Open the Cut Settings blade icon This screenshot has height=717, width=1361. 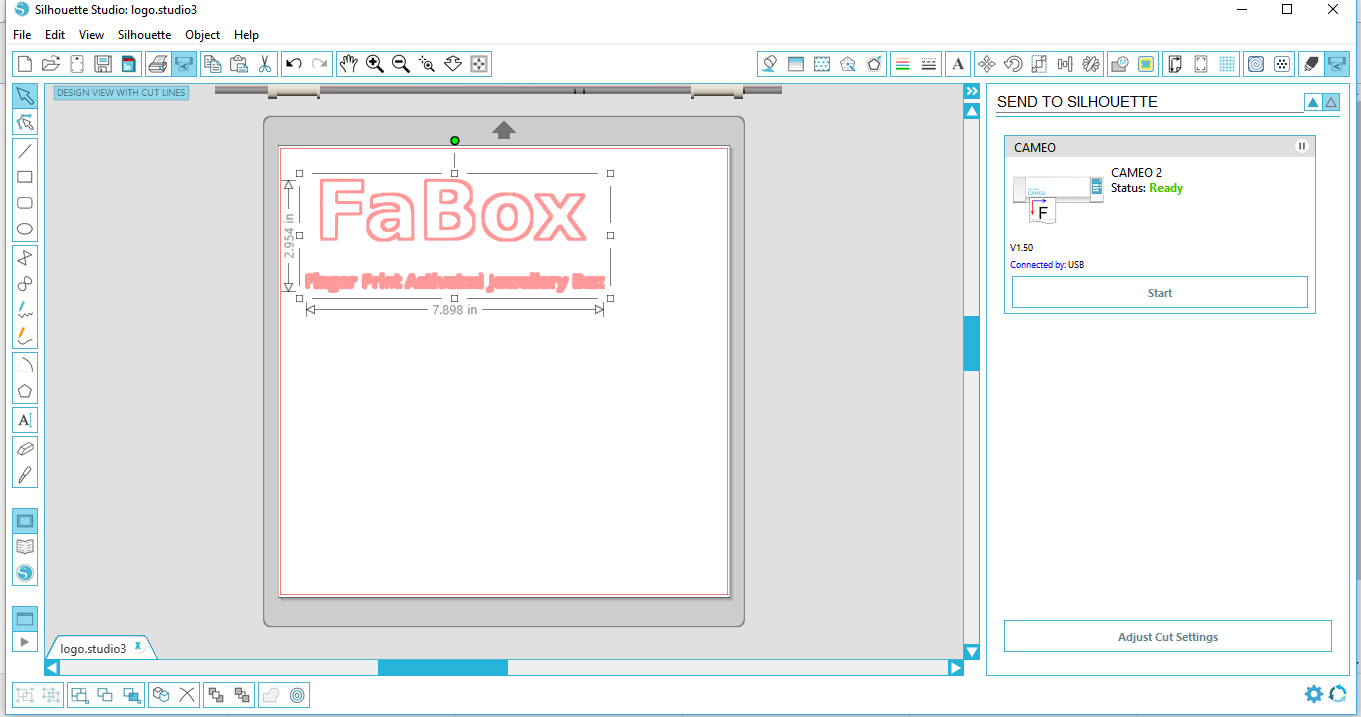pos(1311,64)
